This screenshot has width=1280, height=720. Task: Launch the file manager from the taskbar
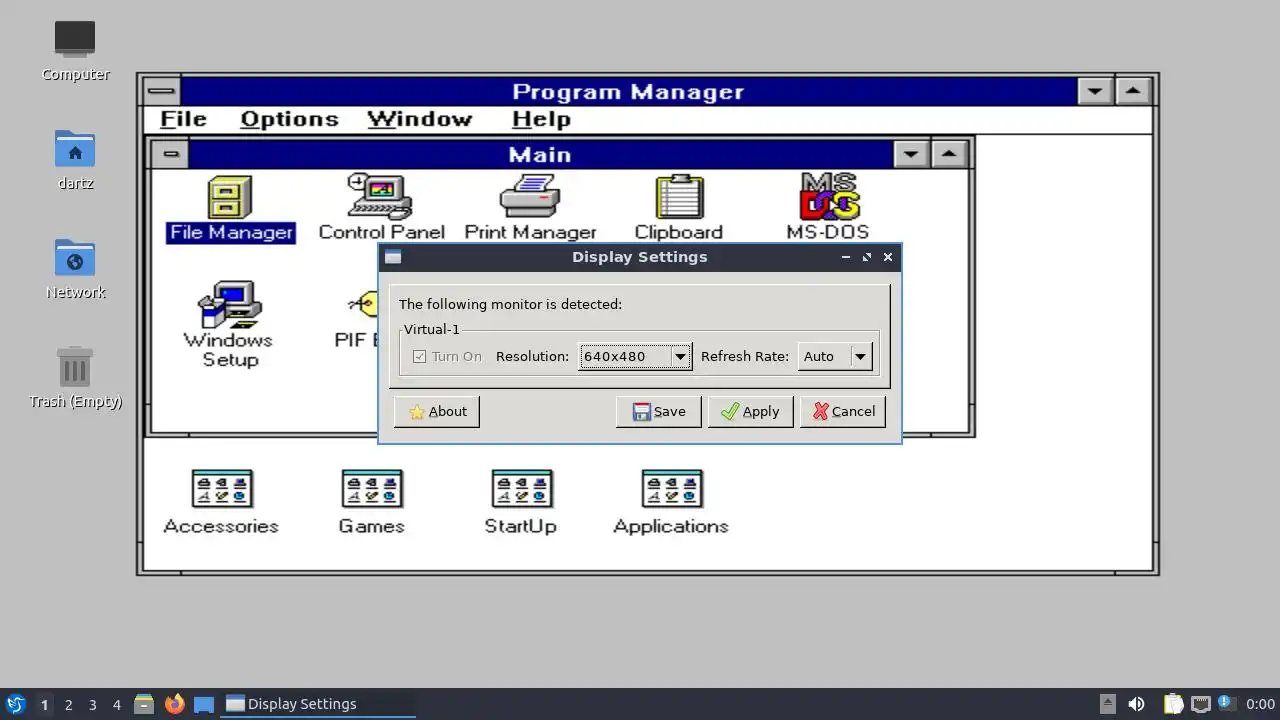click(144, 704)
